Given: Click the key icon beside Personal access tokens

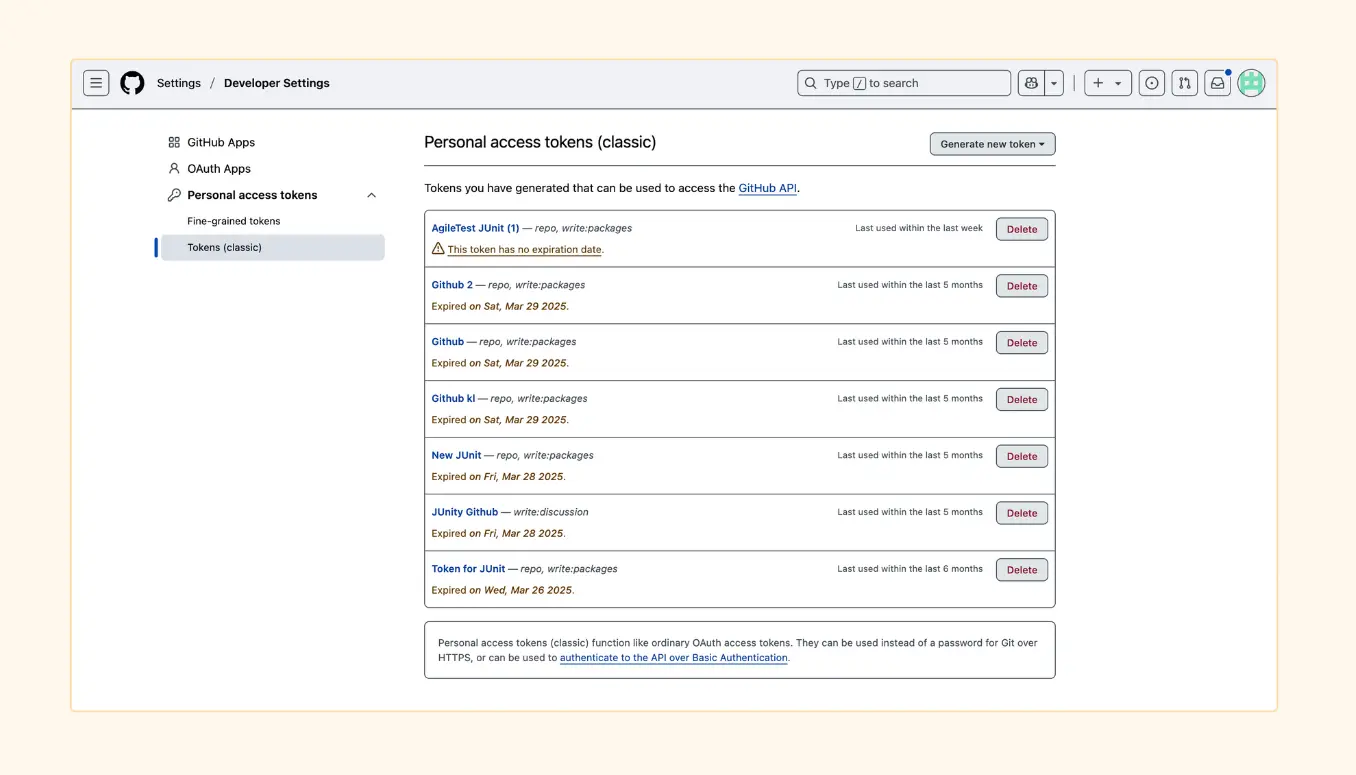Looking at the screenshot, I should pyautogui.click(x=174, y=195).
